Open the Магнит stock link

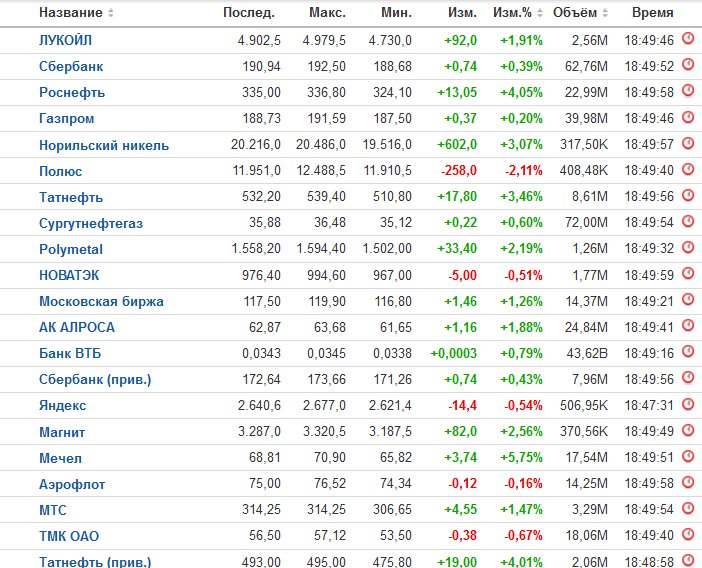click(x=62, y=432)
